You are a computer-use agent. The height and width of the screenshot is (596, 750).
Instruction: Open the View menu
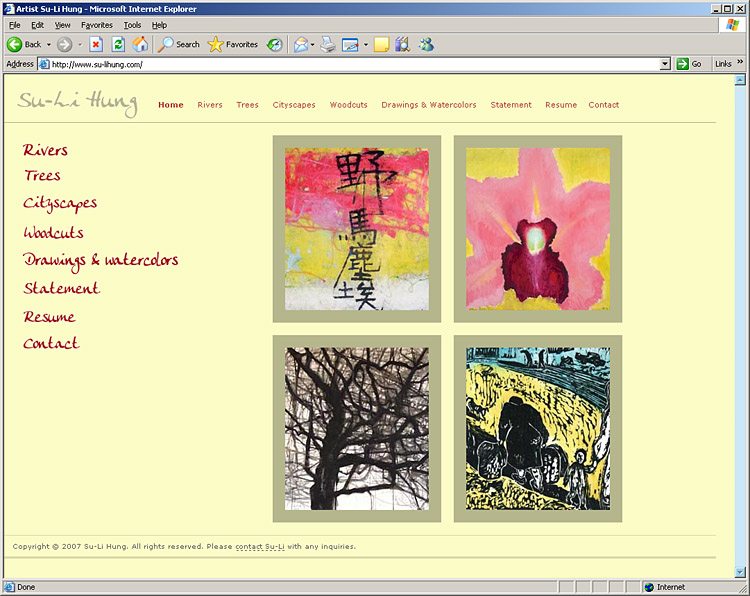[x=62, y=25]
